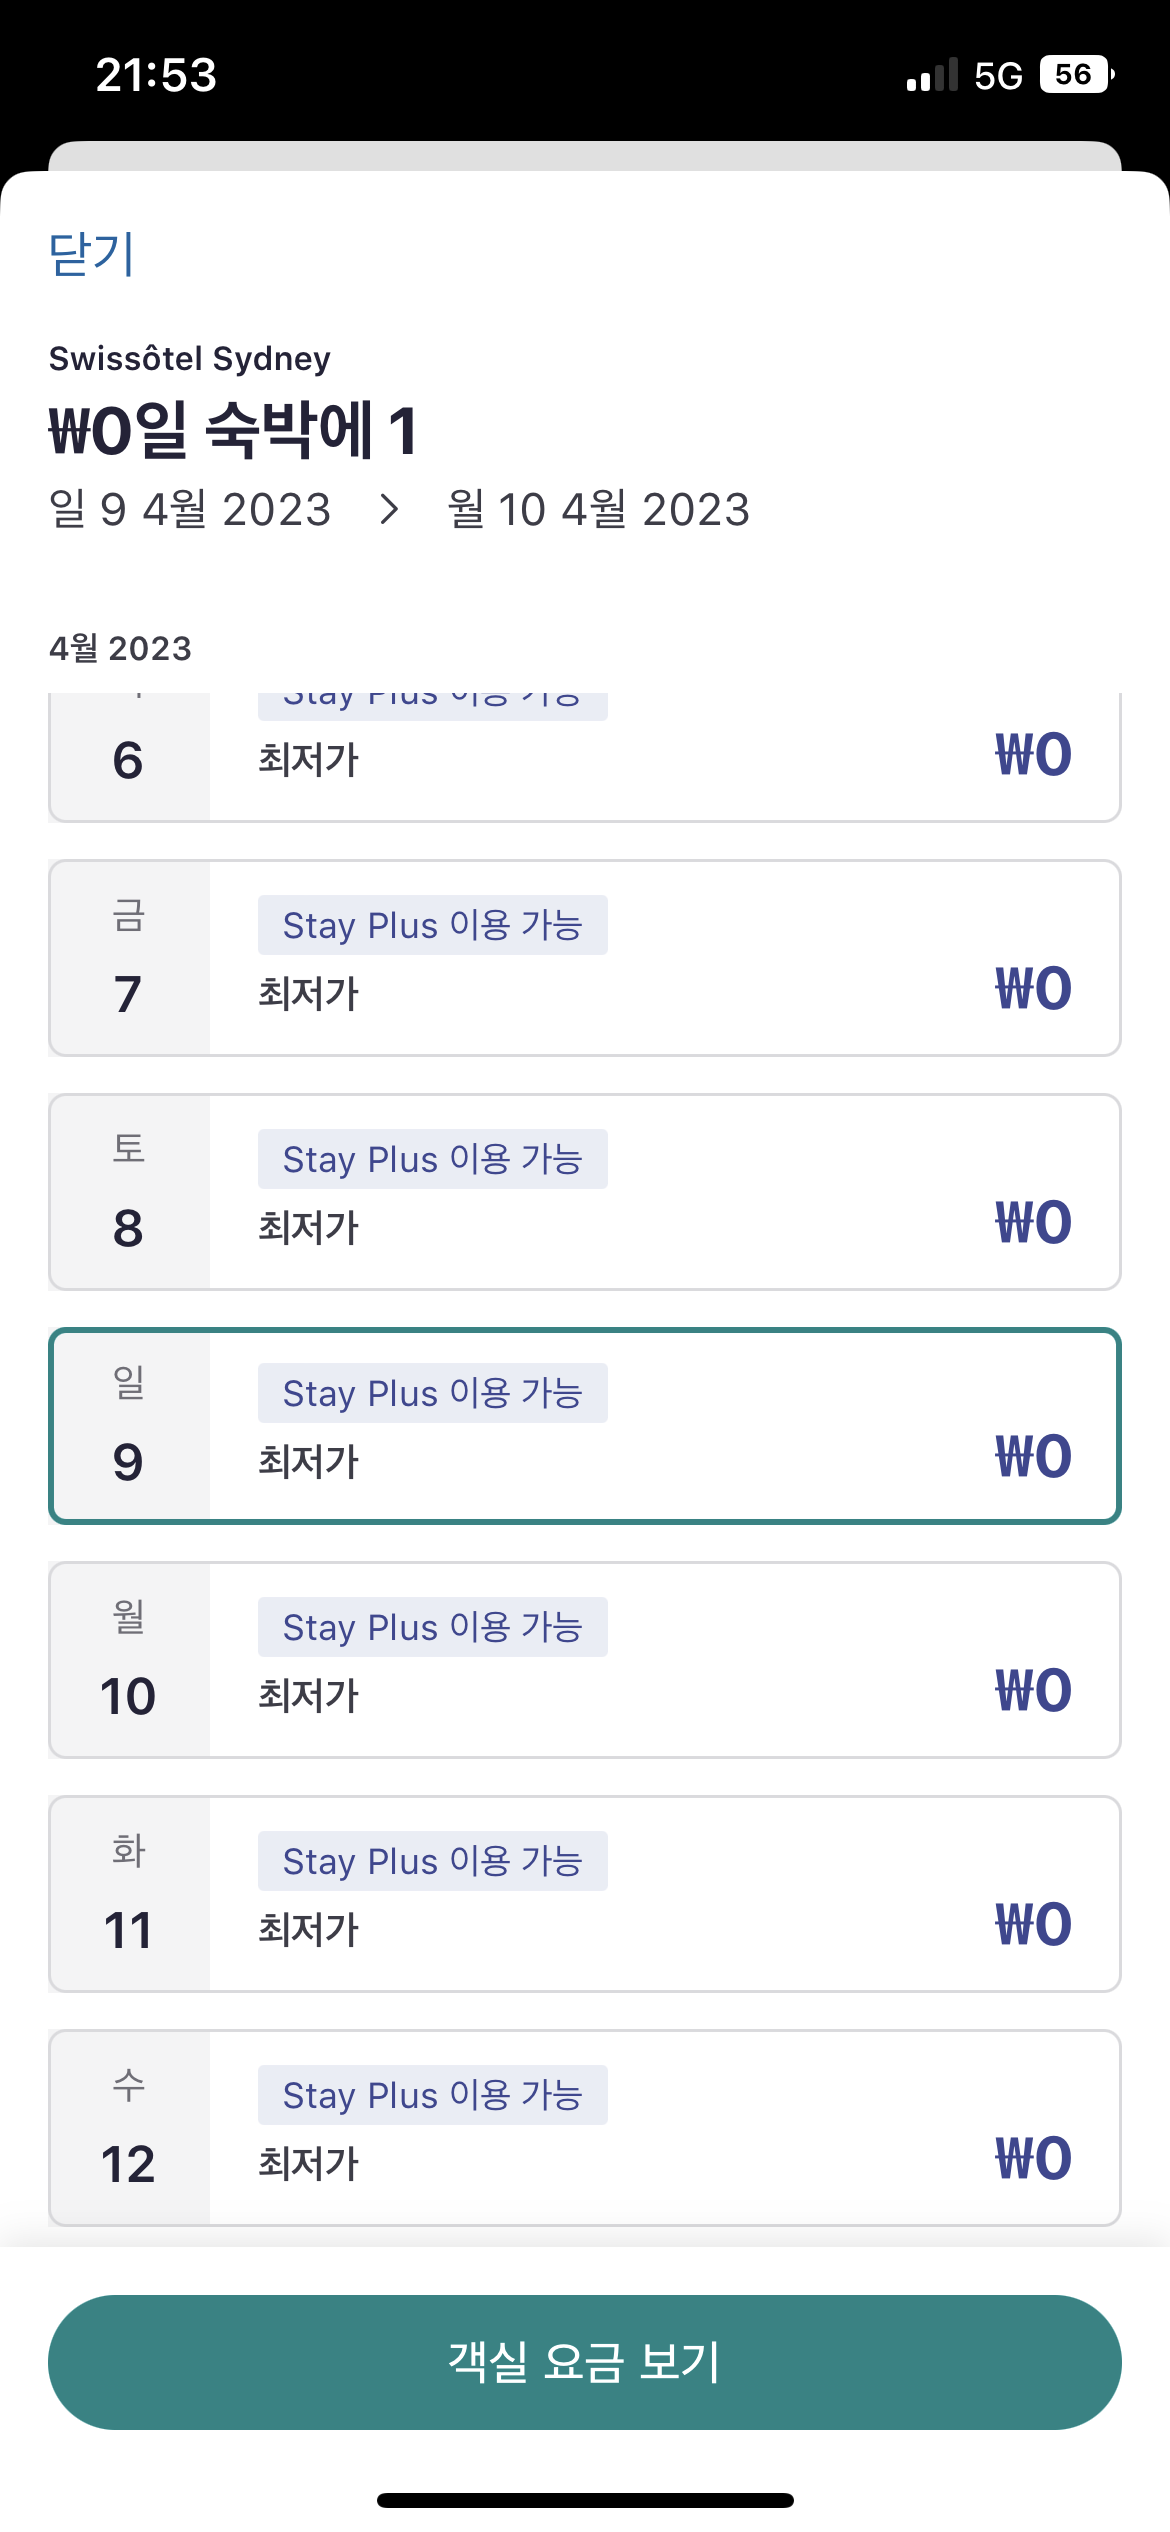
Task: Tap the Stay Plus badge on April 12
Action: click(432, 2094)
